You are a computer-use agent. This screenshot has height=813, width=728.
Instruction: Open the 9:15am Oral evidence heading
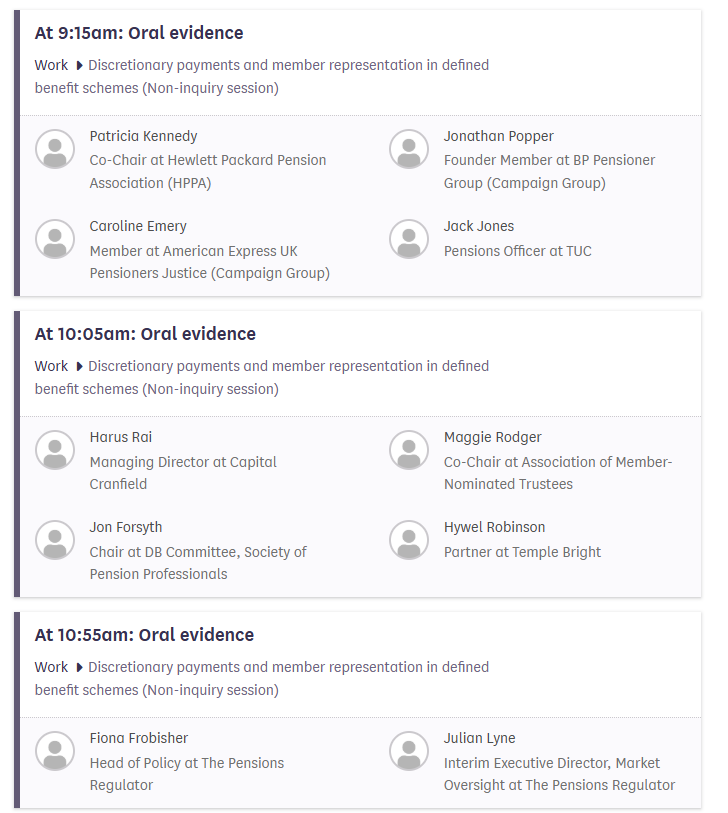click(x=139, y=33)
